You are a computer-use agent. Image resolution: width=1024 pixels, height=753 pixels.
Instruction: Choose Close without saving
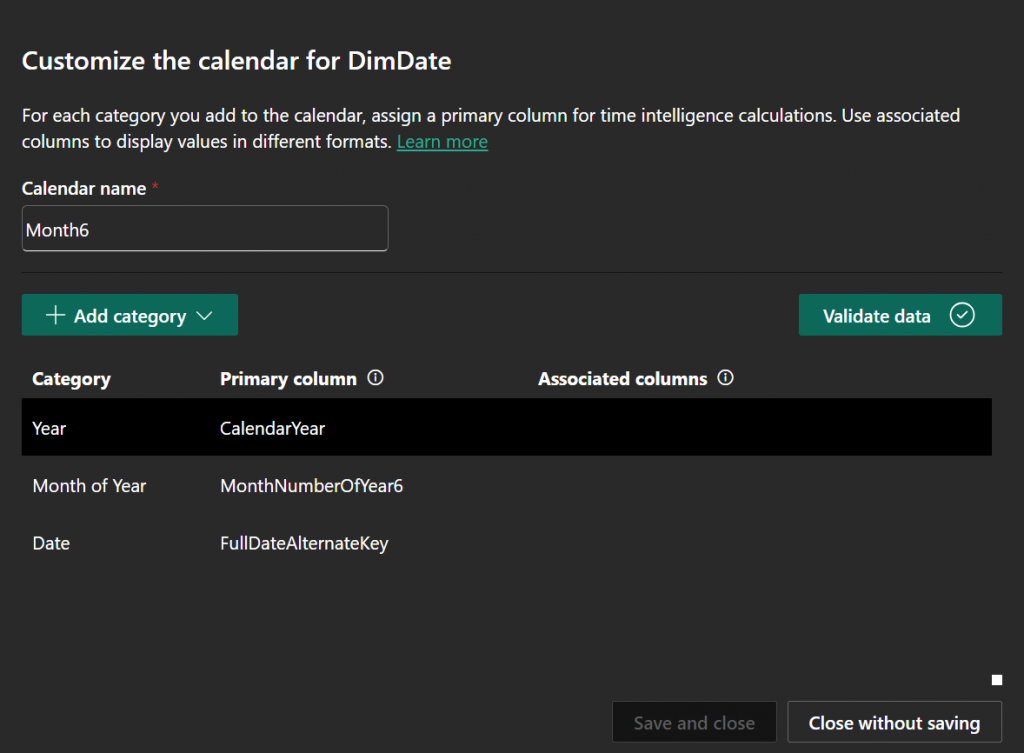tap(894, 723)
